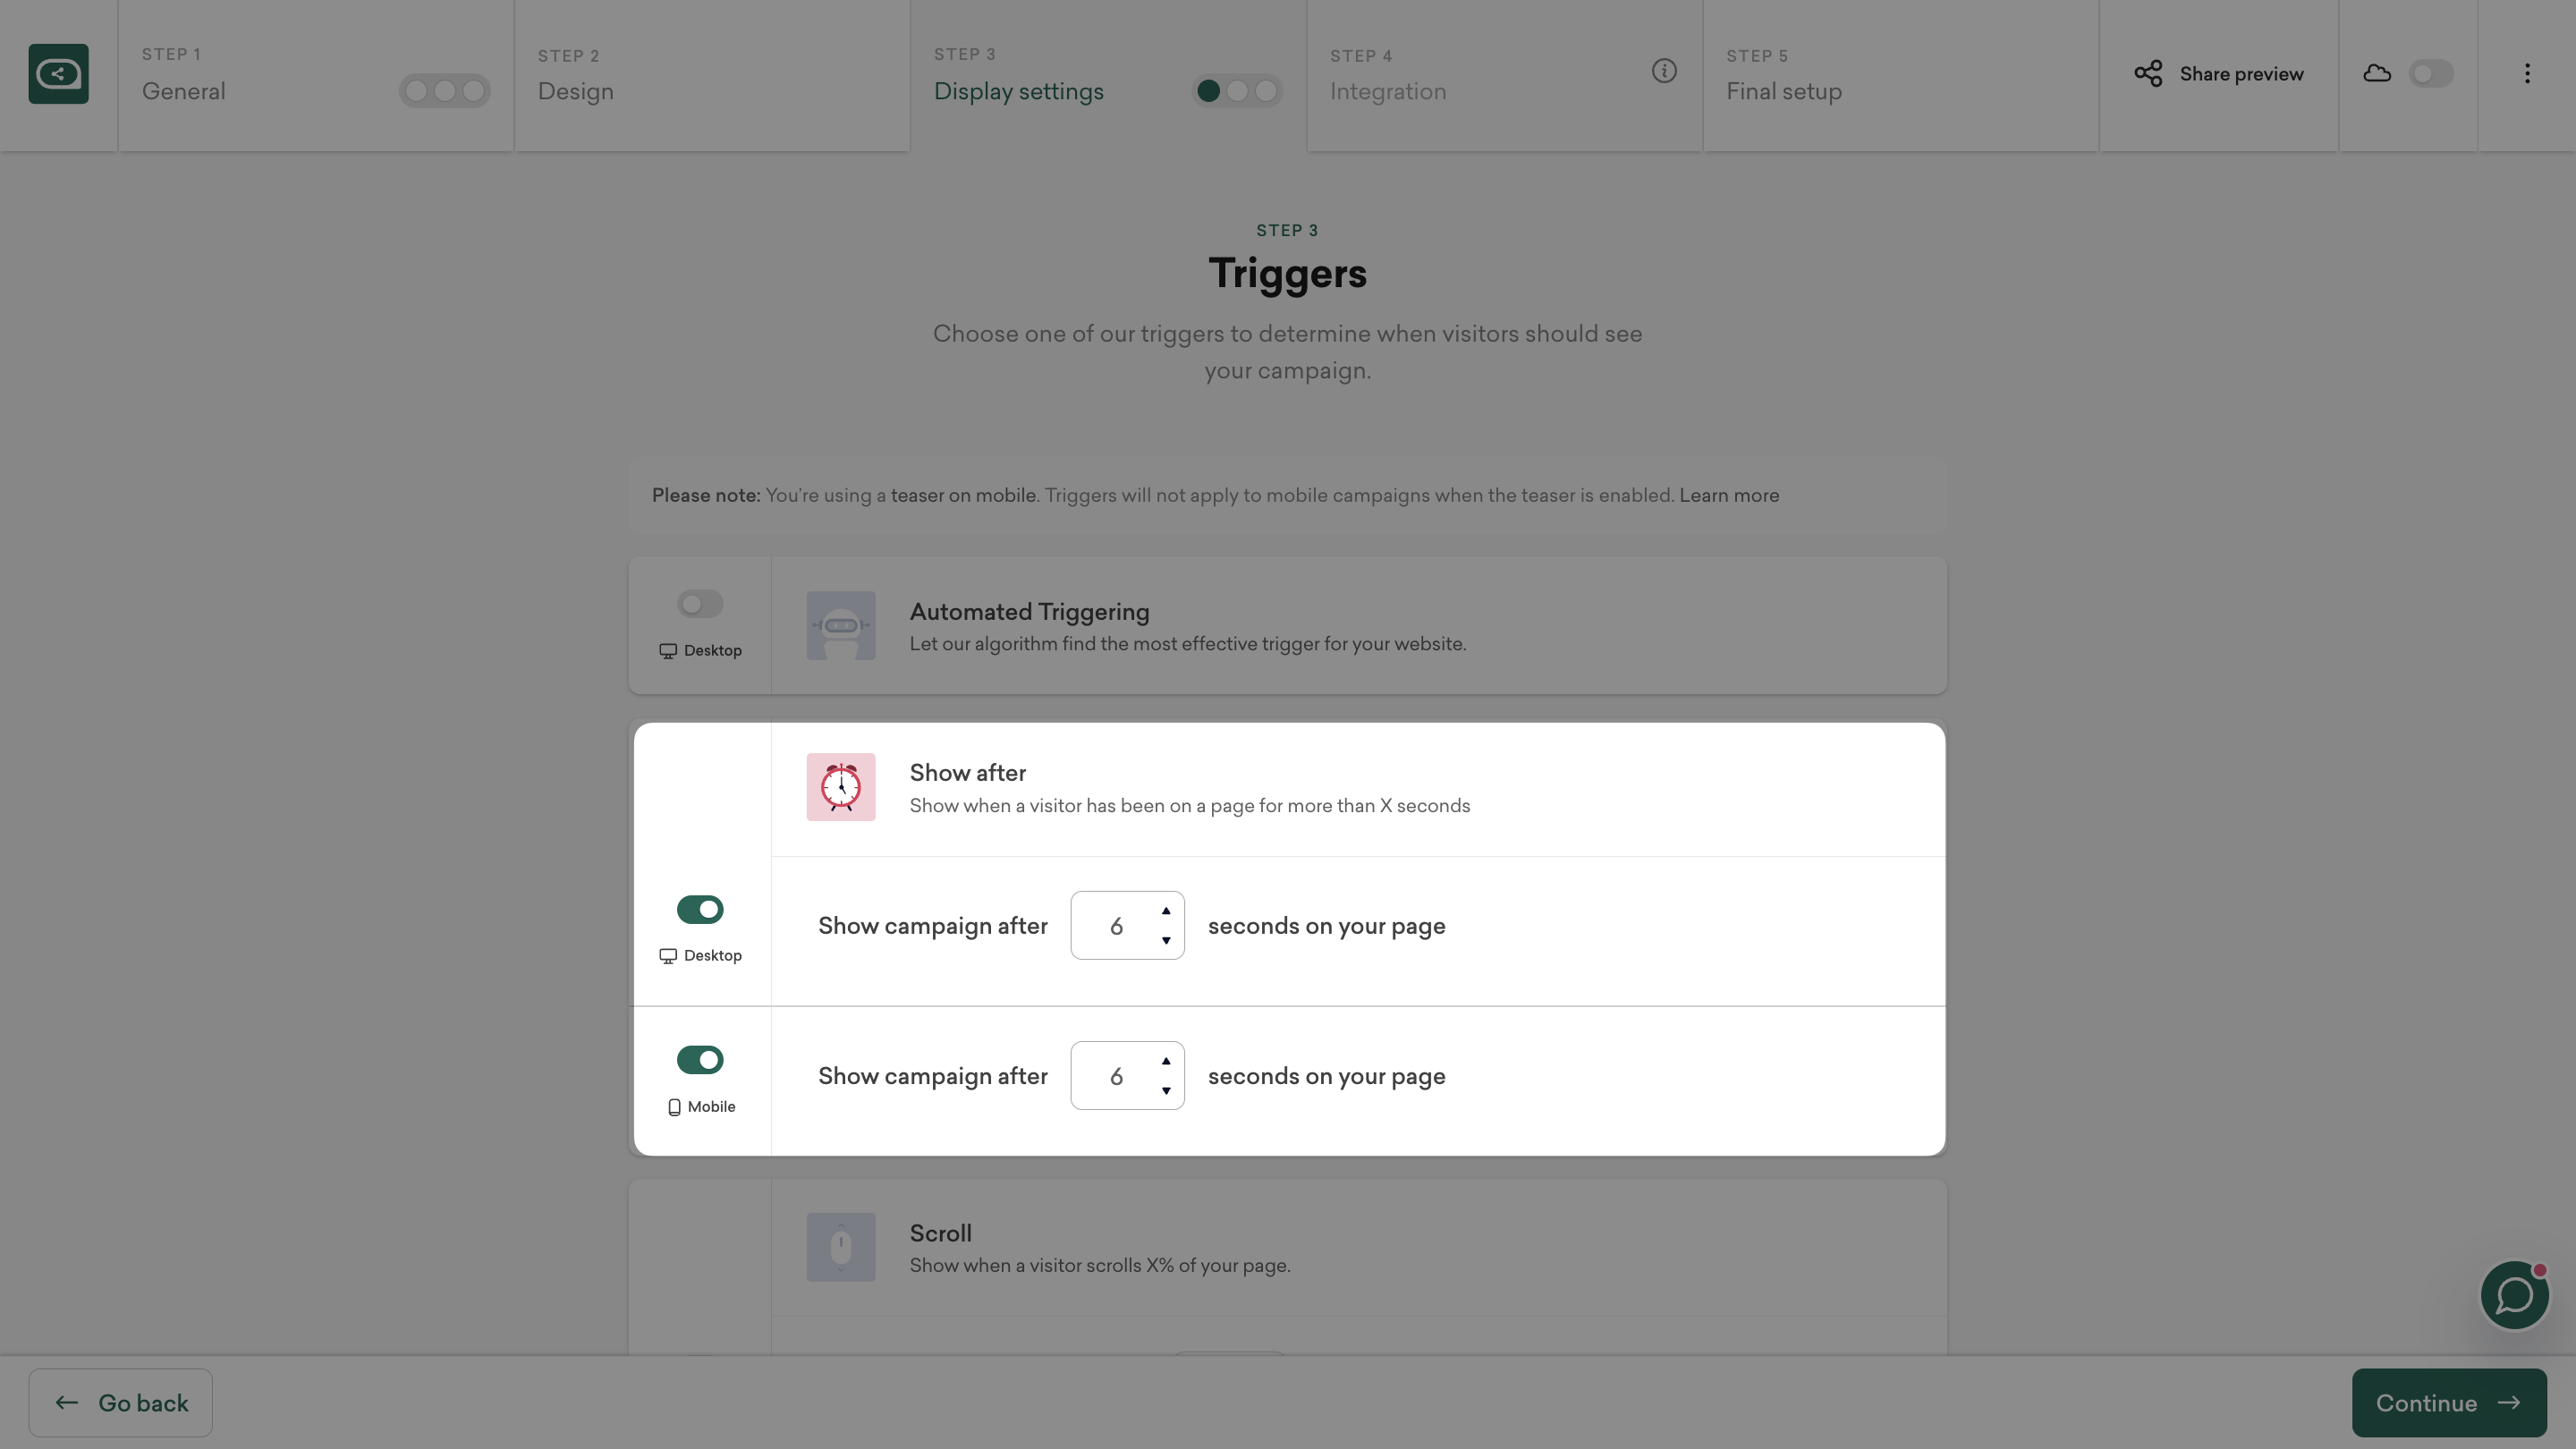Decrease desktop seconds with down arrow
This screenshot has width=2576, height=1449.
[x=1166, y=940]
